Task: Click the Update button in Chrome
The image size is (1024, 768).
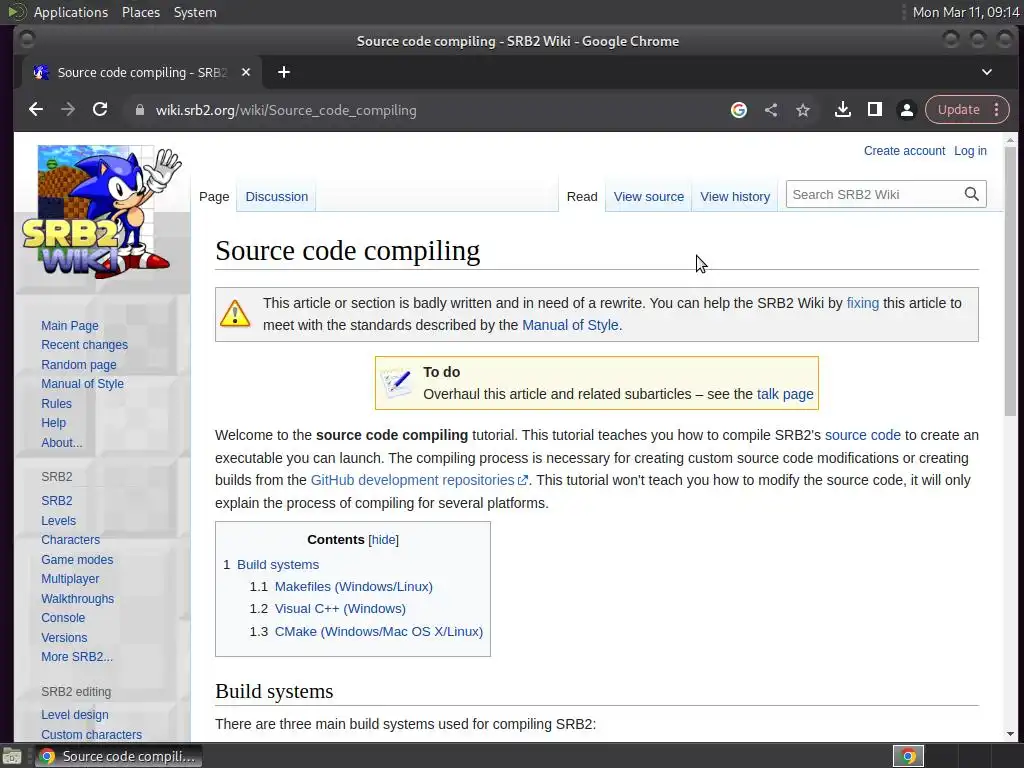Action: (959, 110)
